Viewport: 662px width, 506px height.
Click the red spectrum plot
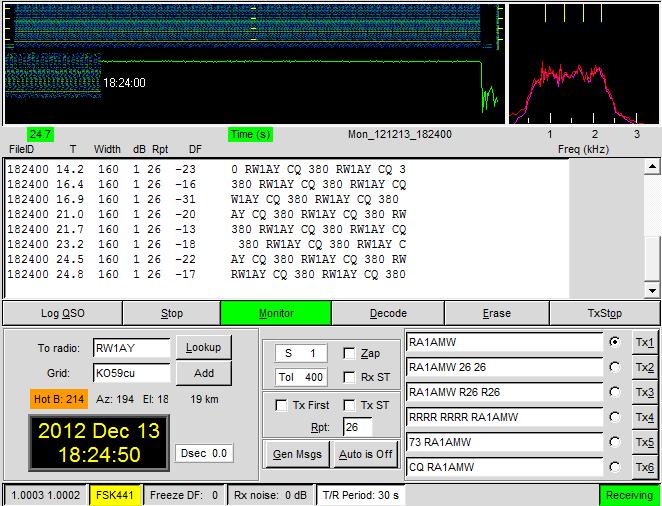coord(584,64)
